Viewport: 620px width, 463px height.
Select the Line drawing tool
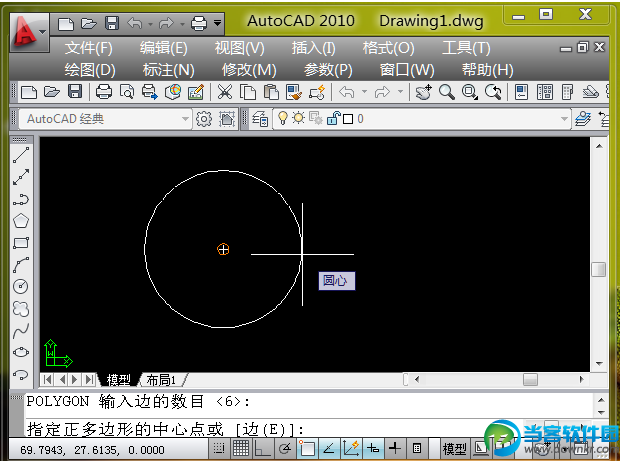(x=20, y=157)
